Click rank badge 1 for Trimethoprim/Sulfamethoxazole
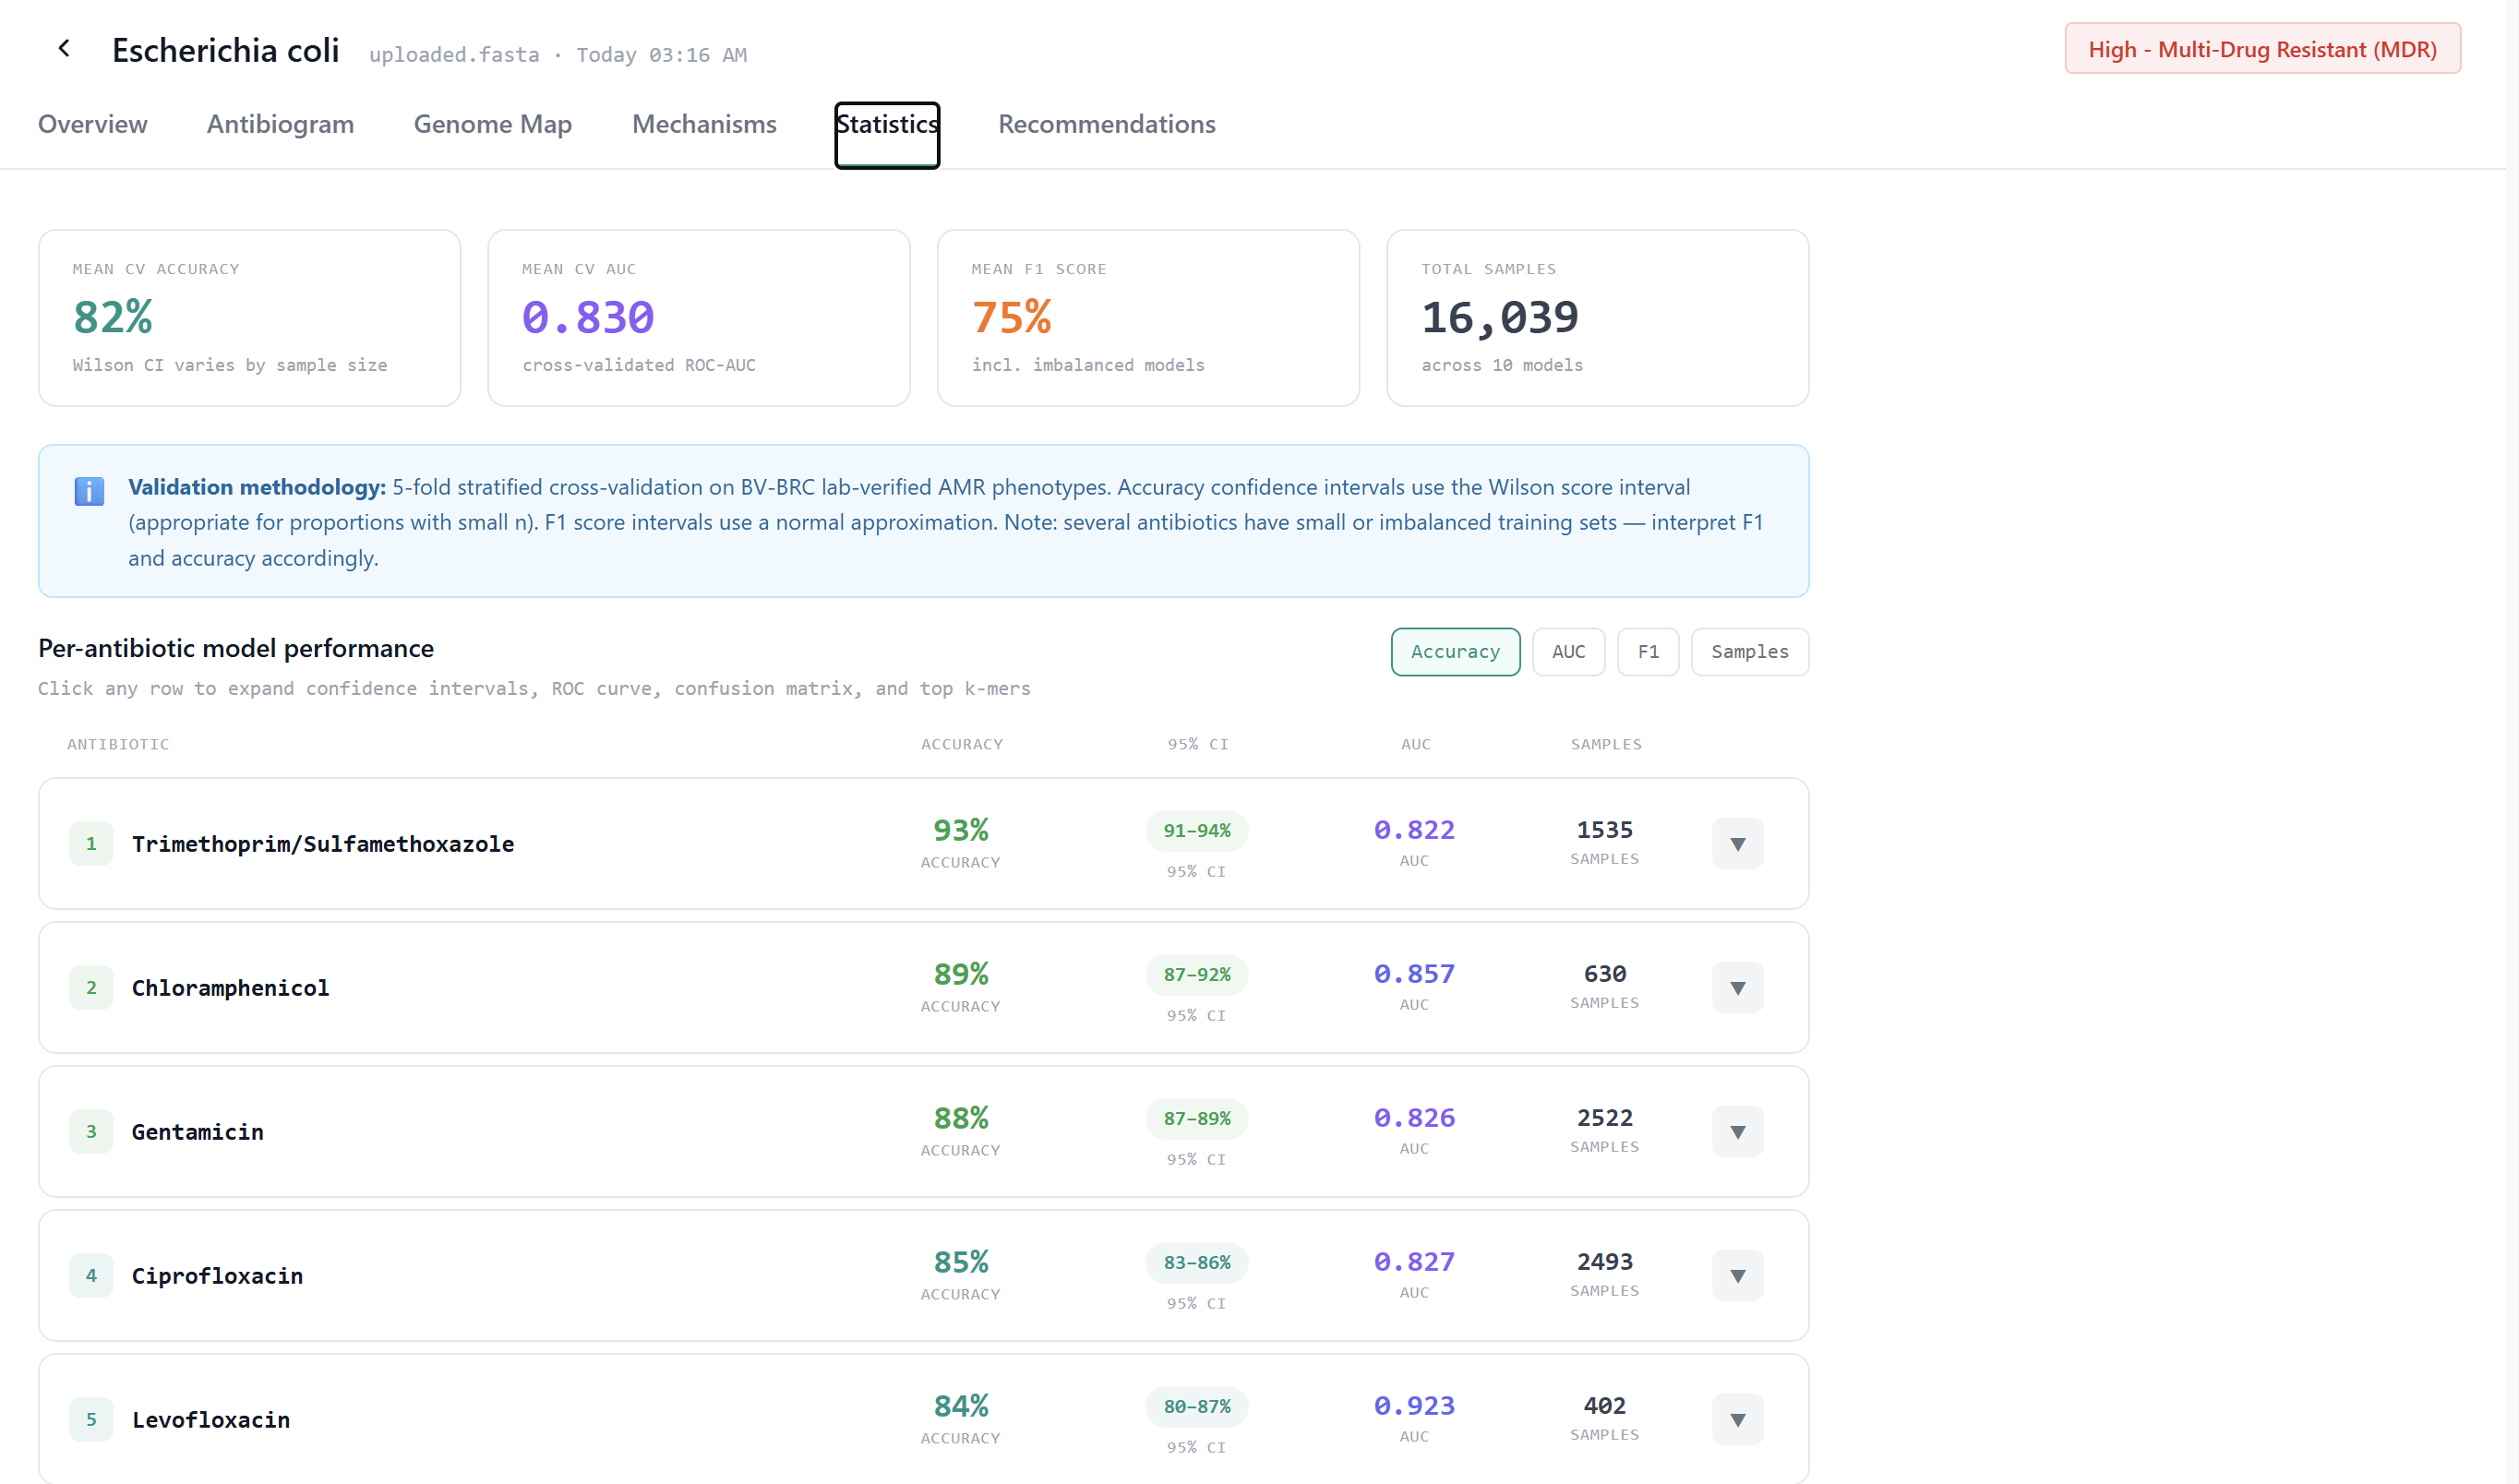 [x=91, y=843]
